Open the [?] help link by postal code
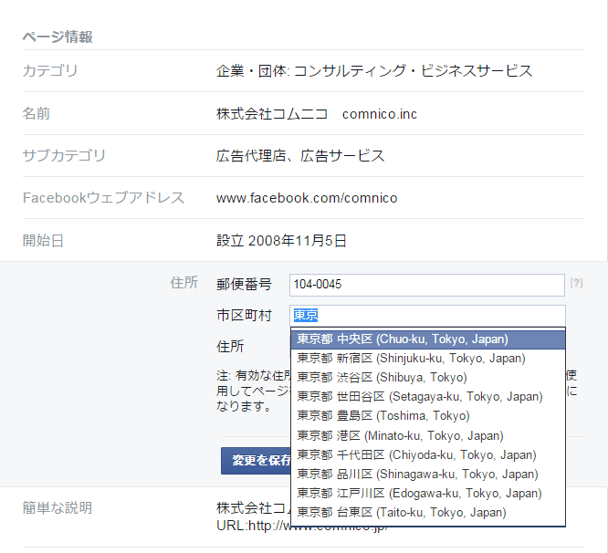The height and width of the screenshot is (553, 608). tap(576, 283)
